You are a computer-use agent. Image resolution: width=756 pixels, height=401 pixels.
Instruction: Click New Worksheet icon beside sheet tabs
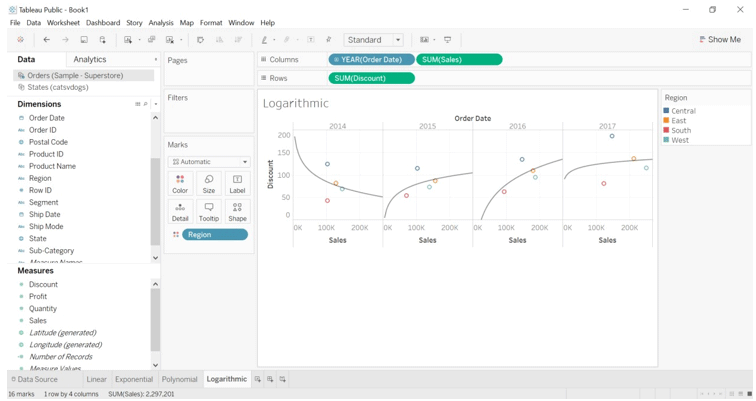[x=258, y=379]
